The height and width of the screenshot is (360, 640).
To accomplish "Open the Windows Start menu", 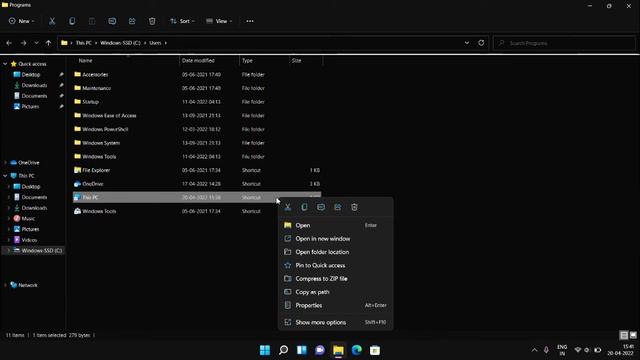I will pyautogui.click(x=265, y=350).
